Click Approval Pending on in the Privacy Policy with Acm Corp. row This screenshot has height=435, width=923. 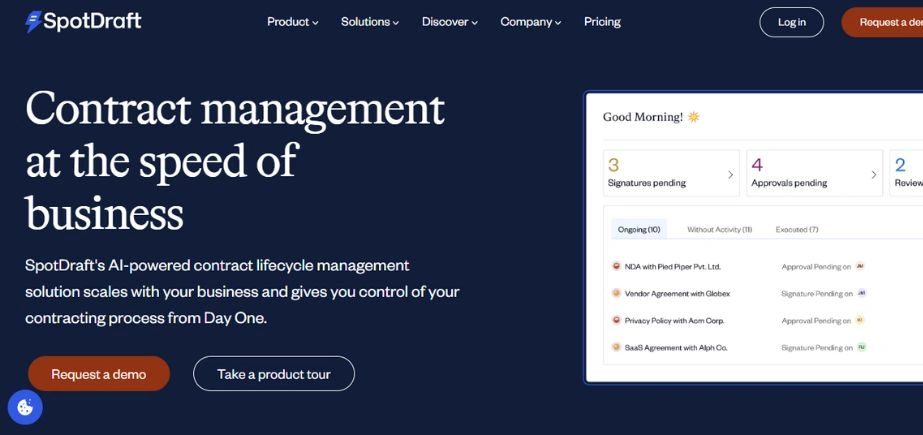tap(816, 321)
